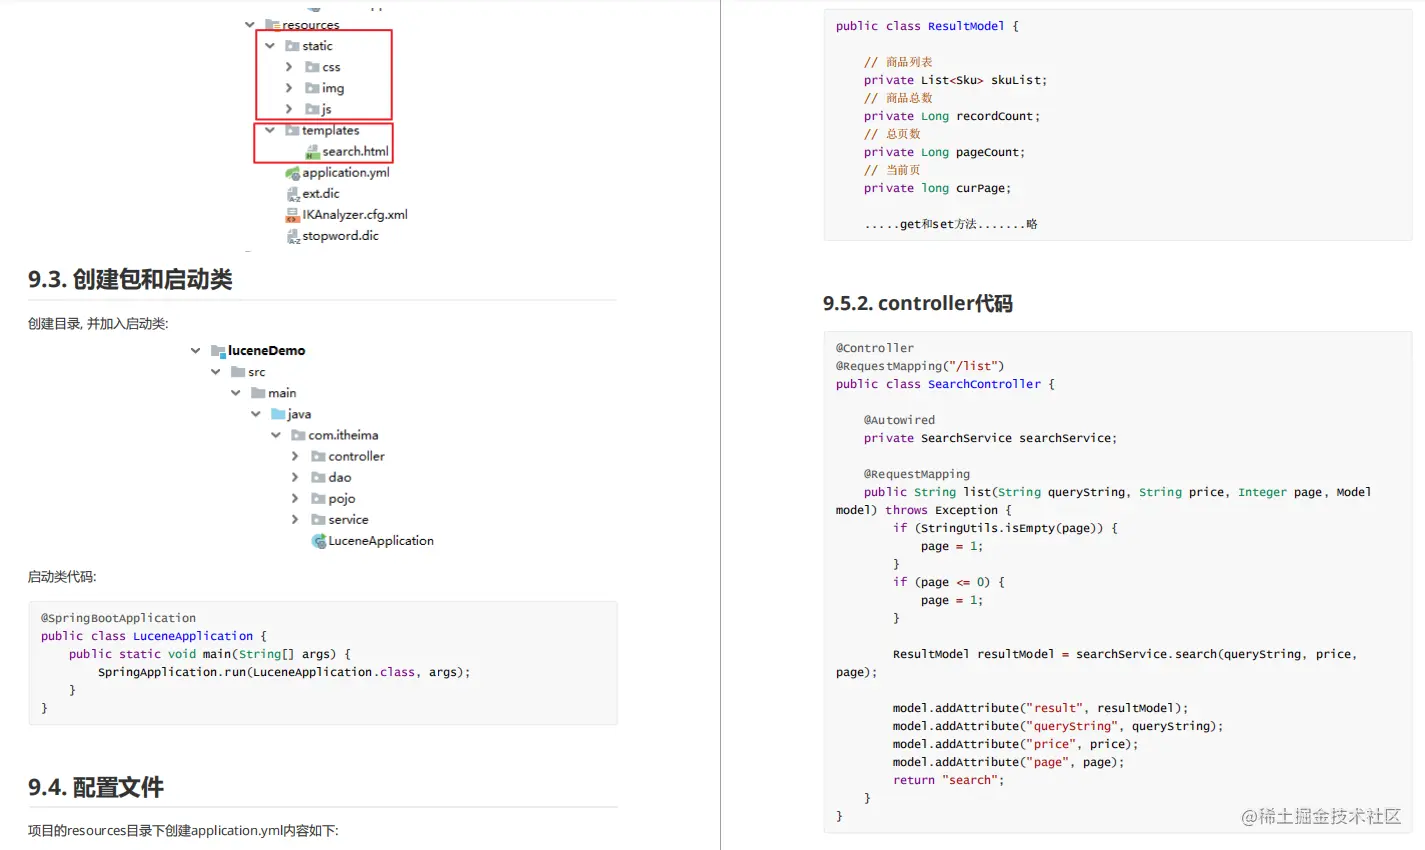The width and height of the screenshot is (1425, 850).
Task: Click the application.yml Spring leaf icon
Action: point(292,173)
